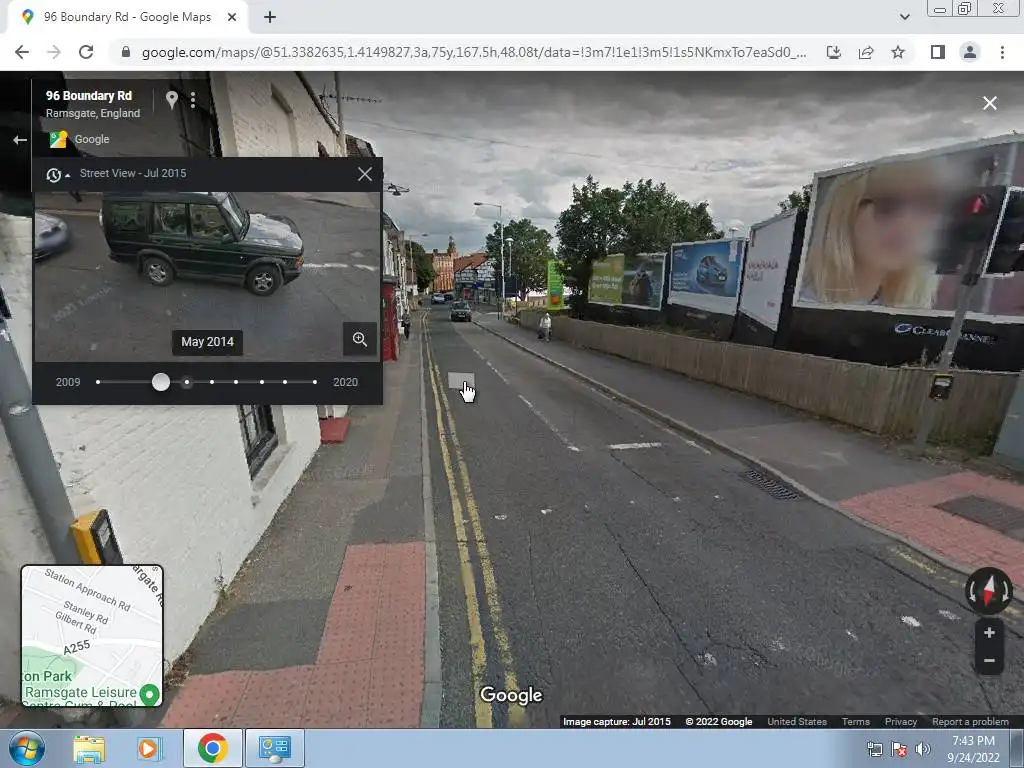This screenshot has height=768, width=1024.
Task: Select the Jul 2015 timeline point
Action: [187, 382]
